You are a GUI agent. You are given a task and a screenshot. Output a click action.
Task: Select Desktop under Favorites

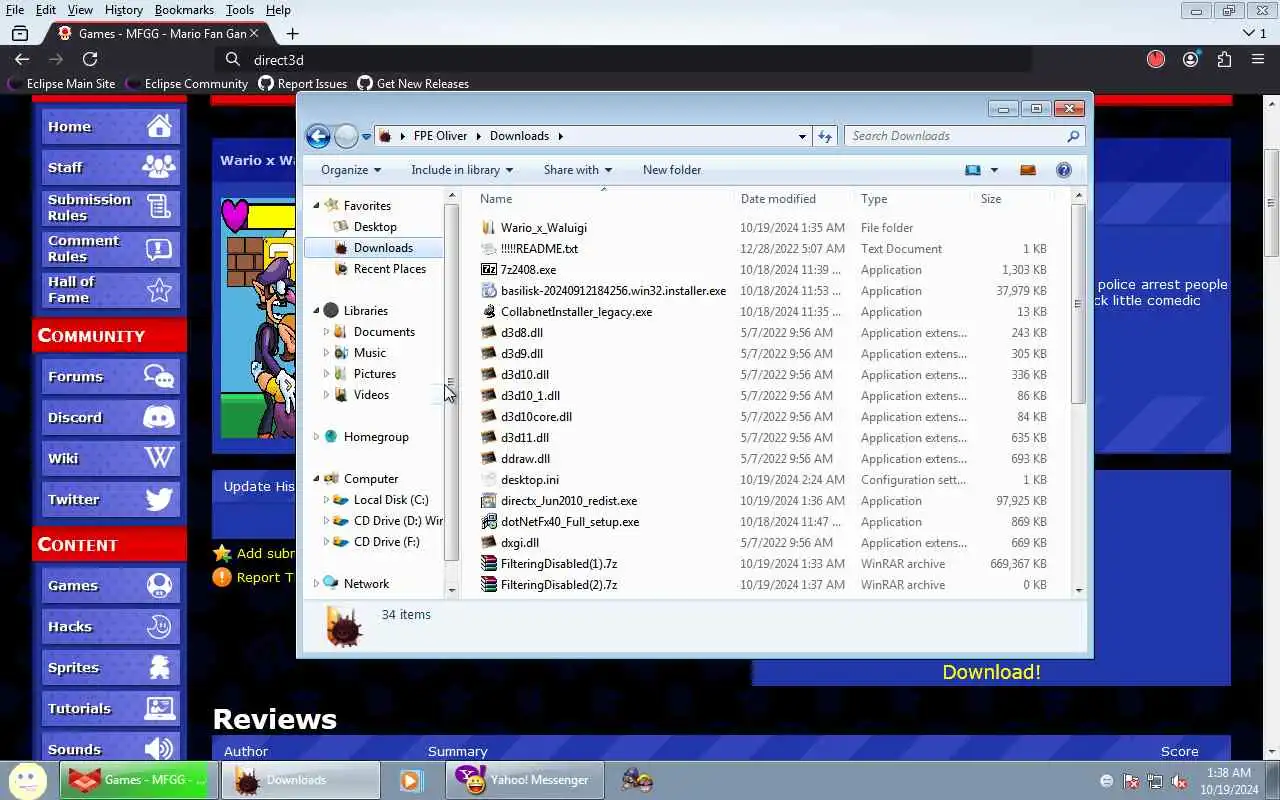(375, 227)
